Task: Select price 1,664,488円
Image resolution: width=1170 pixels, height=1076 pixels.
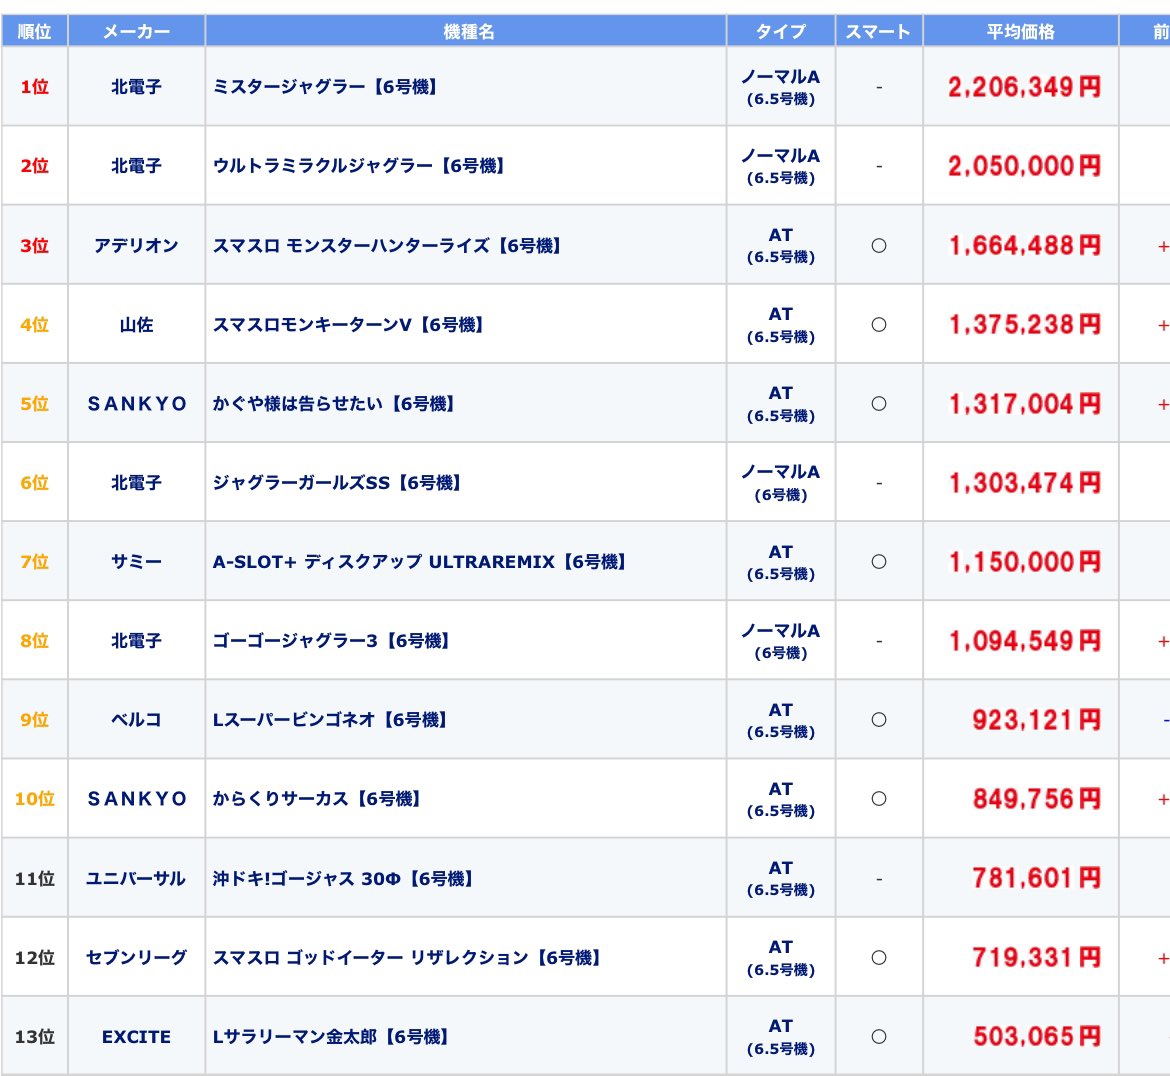Action: (1024, 245)
